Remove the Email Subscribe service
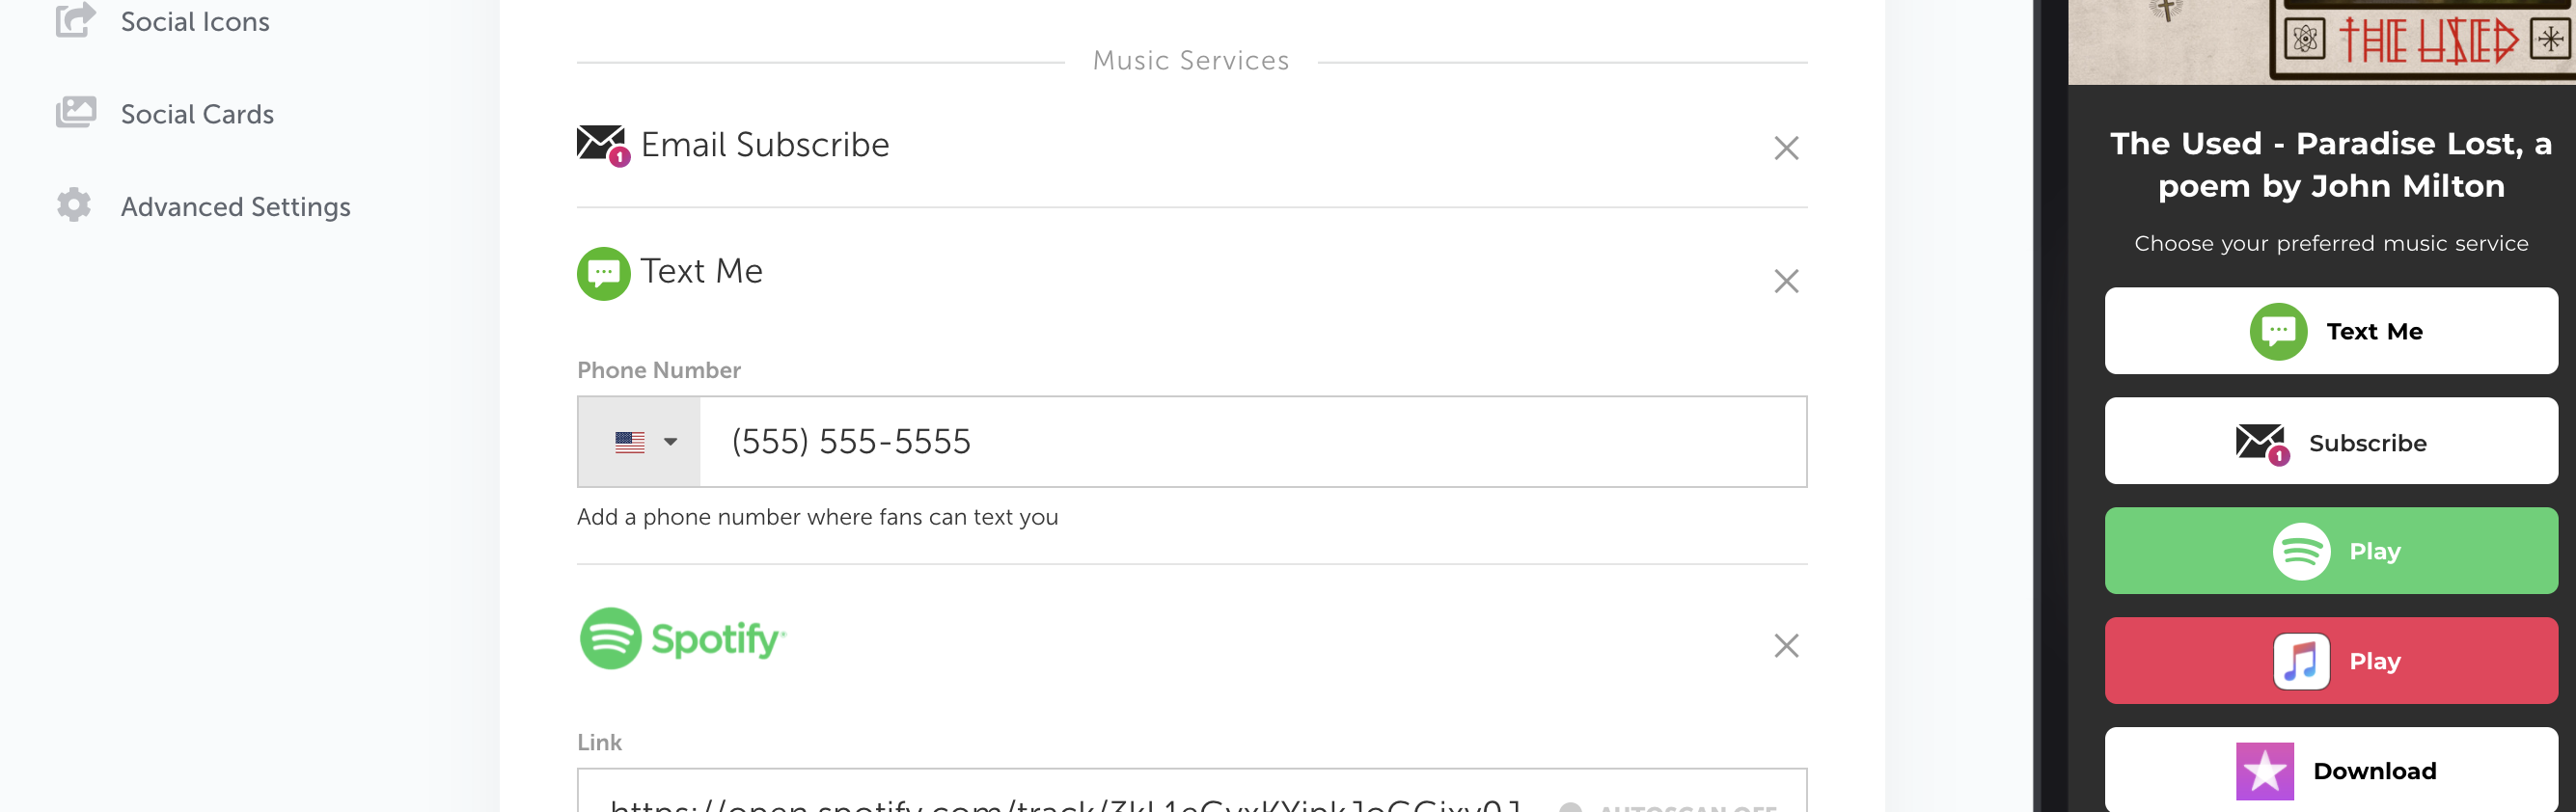Screen dimensions: 2576x812 click(1786, 148)
